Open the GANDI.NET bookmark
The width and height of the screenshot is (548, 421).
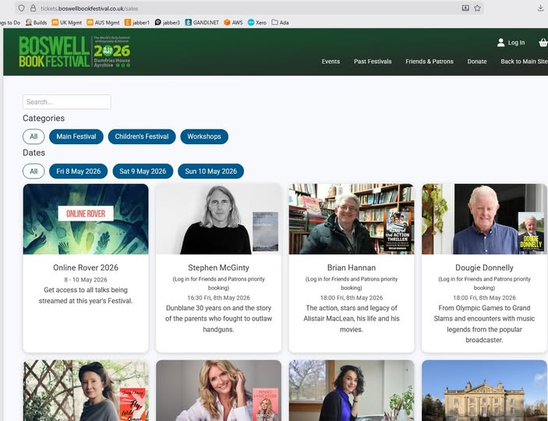(x=202, y=22)
